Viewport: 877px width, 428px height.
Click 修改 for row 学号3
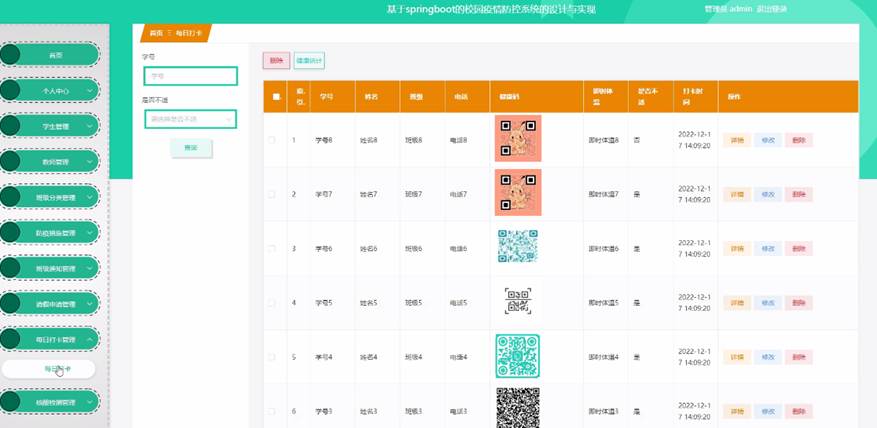click(x=768, y=412)
